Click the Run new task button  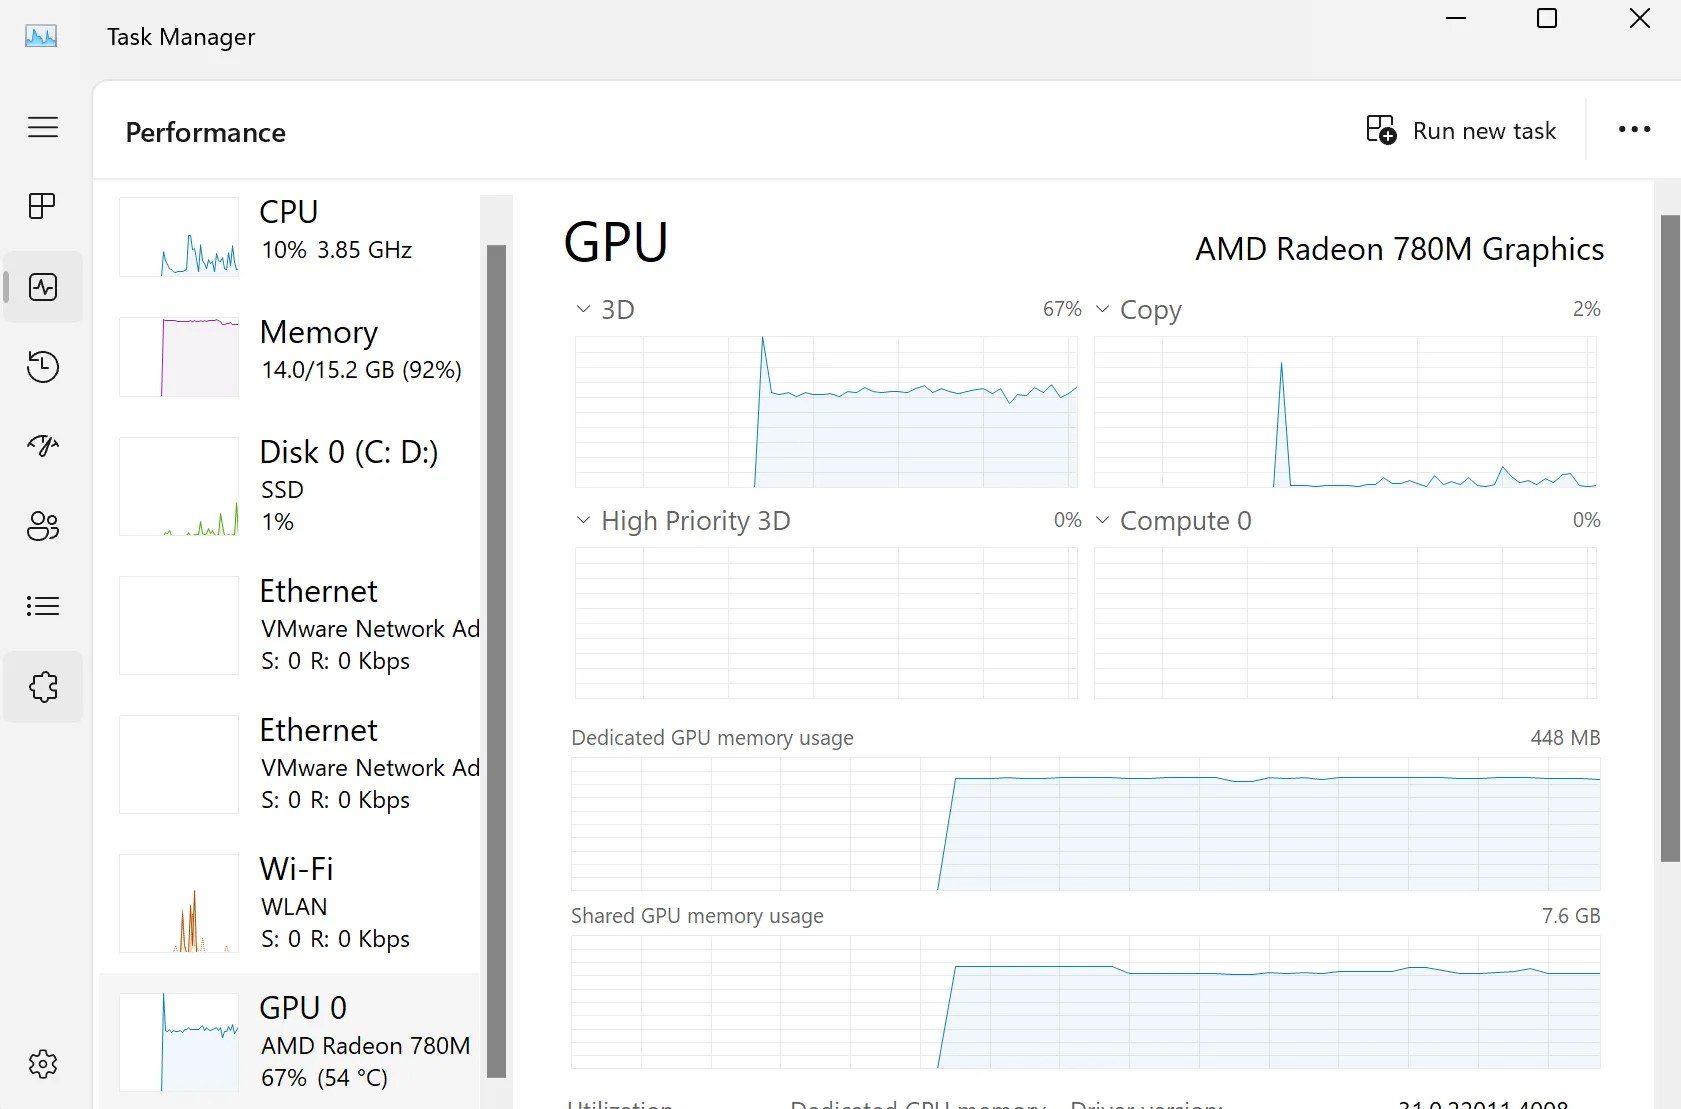(1461, 131)
